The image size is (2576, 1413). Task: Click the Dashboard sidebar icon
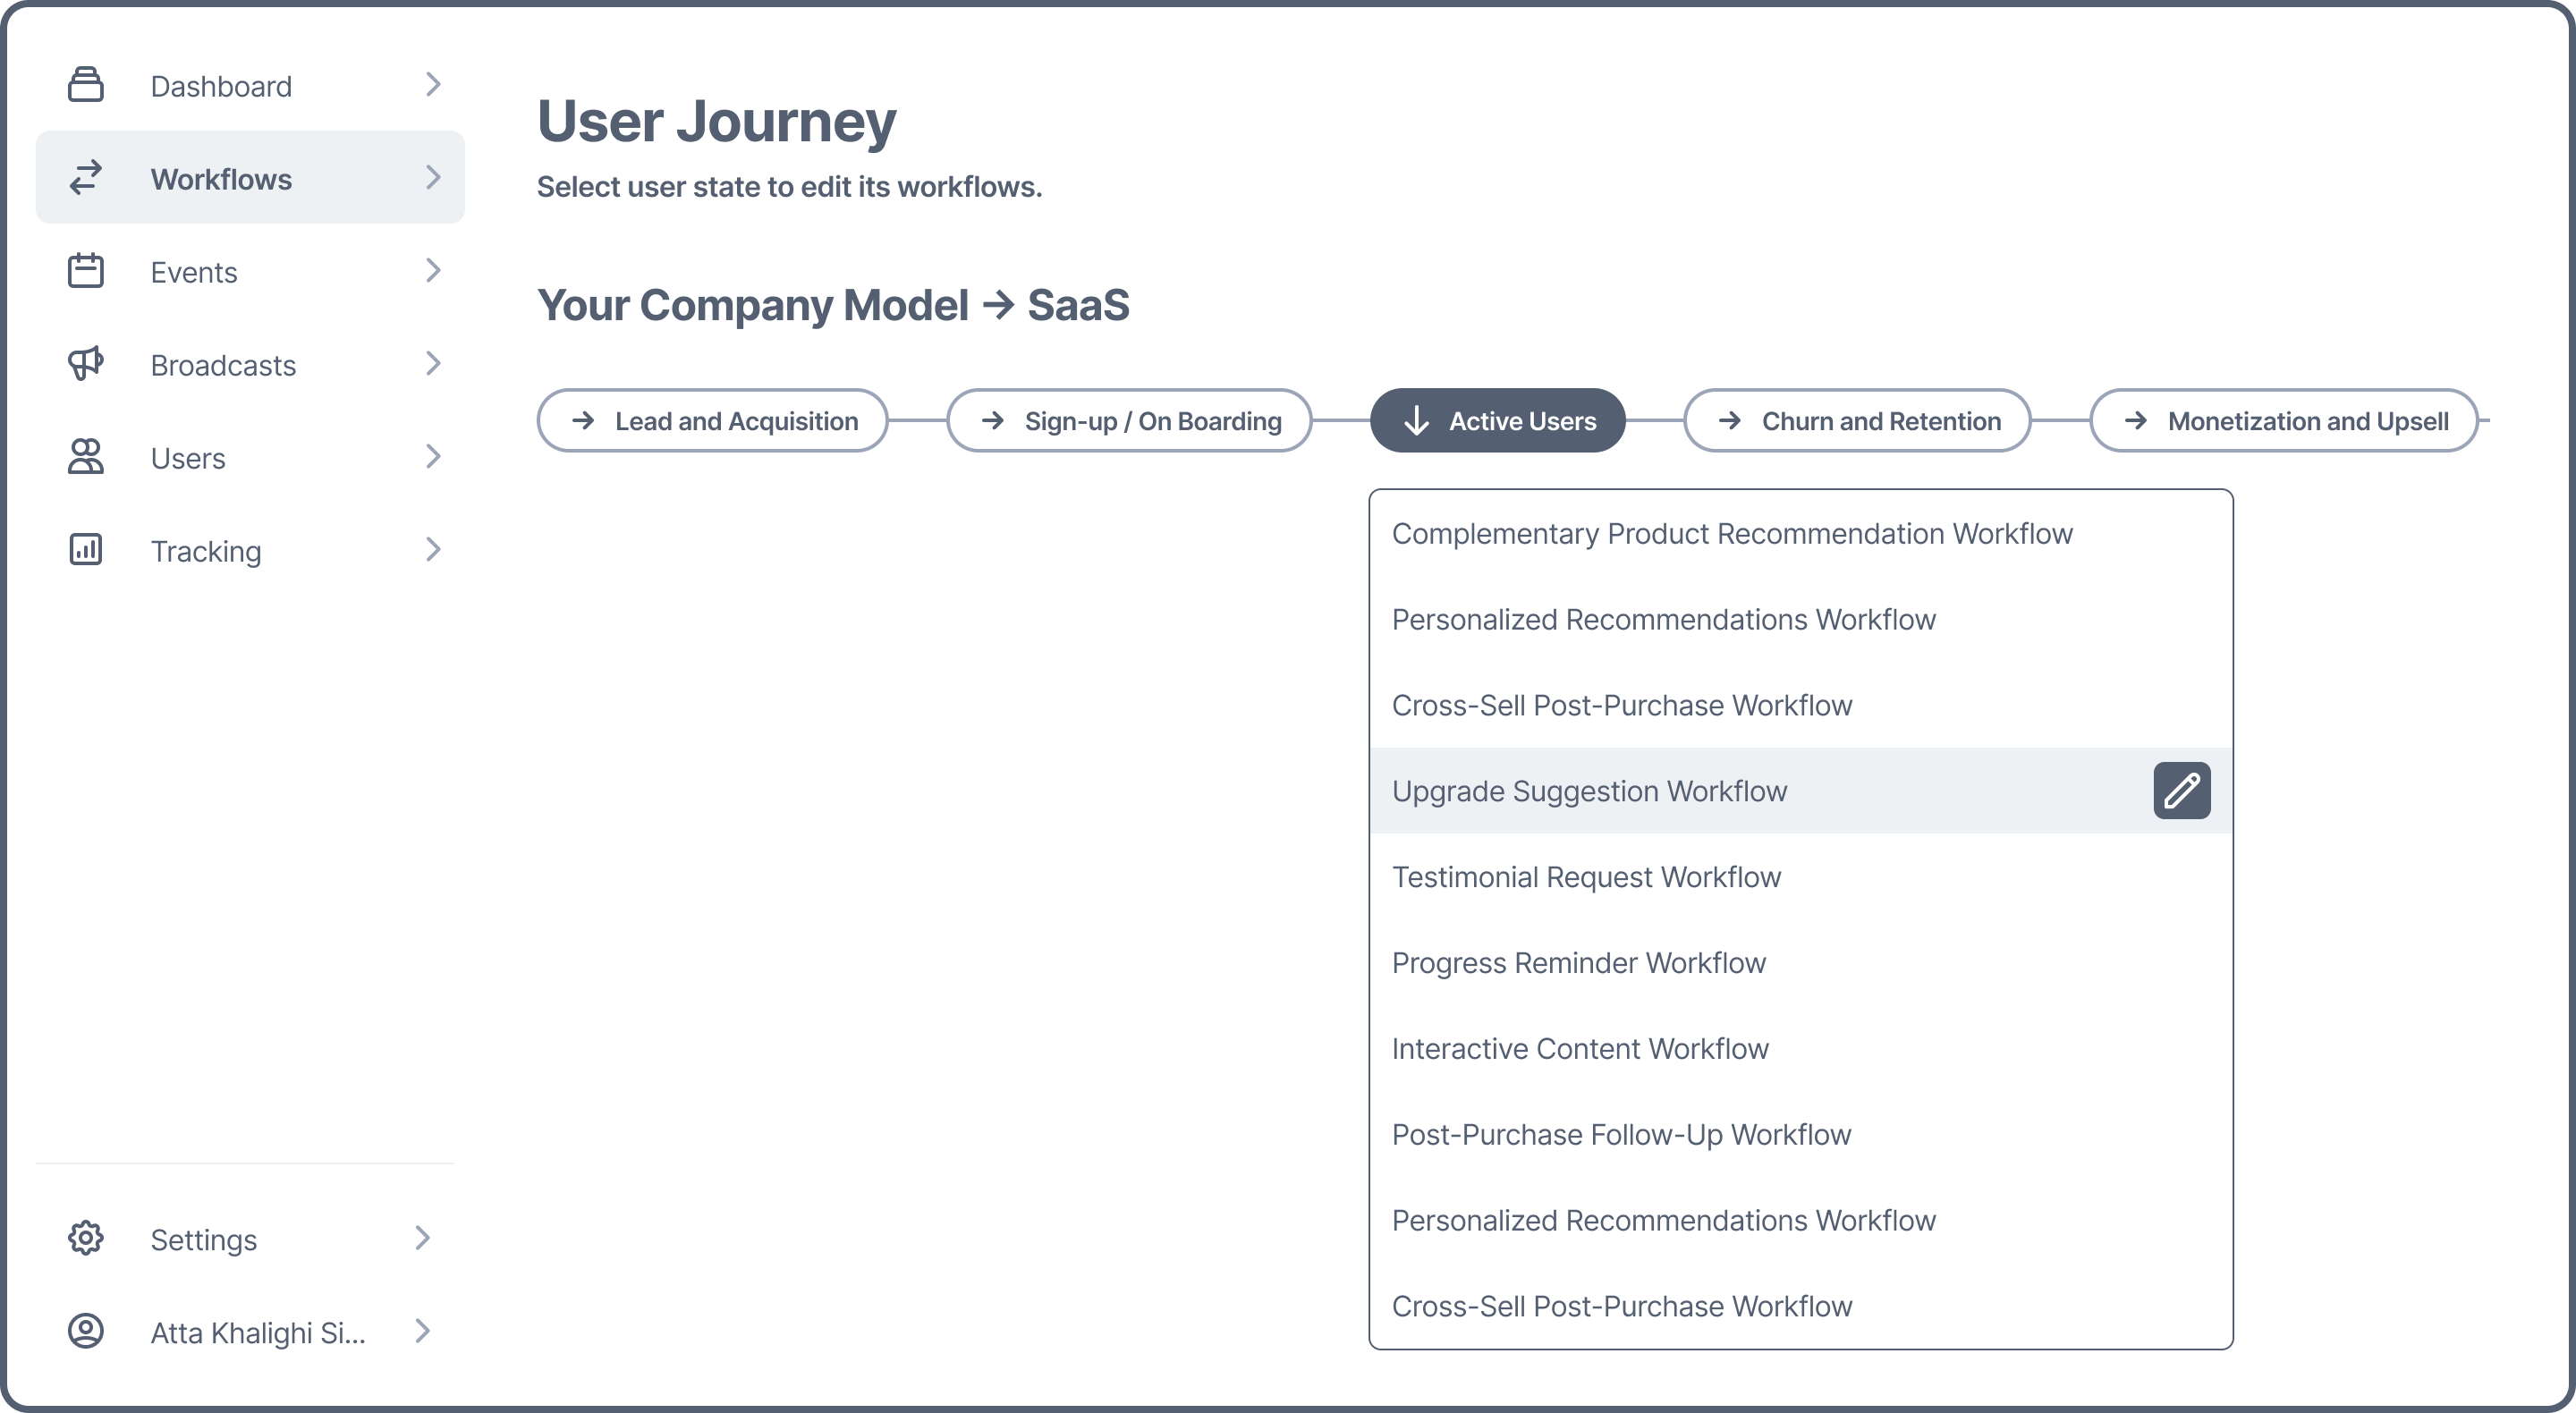[86, 85]
